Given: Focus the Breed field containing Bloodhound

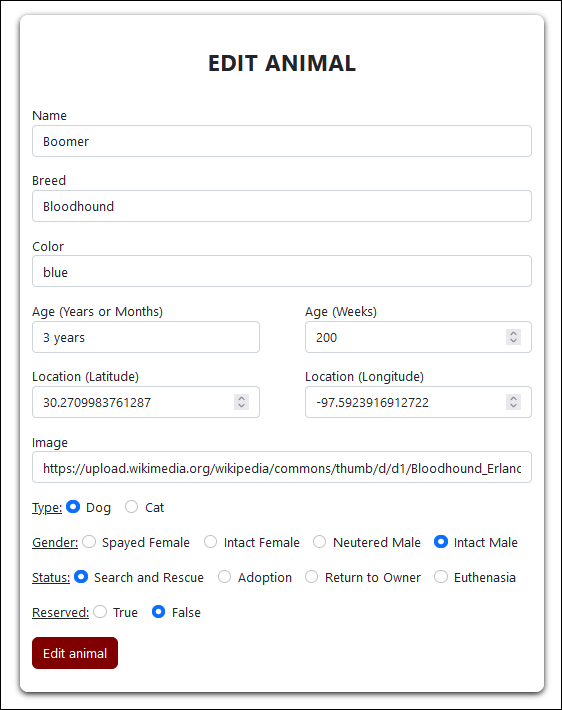Looking at the screenshot, I should point(282,206).
